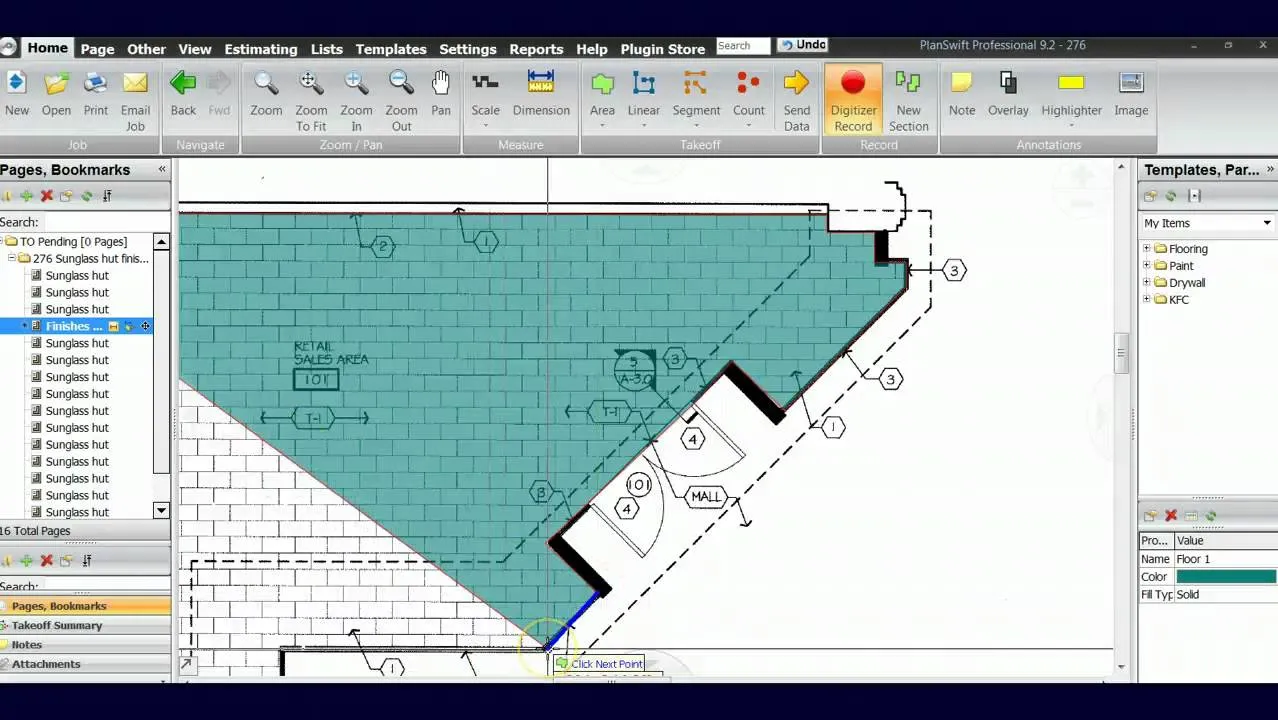Viewport: 1278px width, 720px height.
Task: Click the Pages panel Search field
Action: 105,222
